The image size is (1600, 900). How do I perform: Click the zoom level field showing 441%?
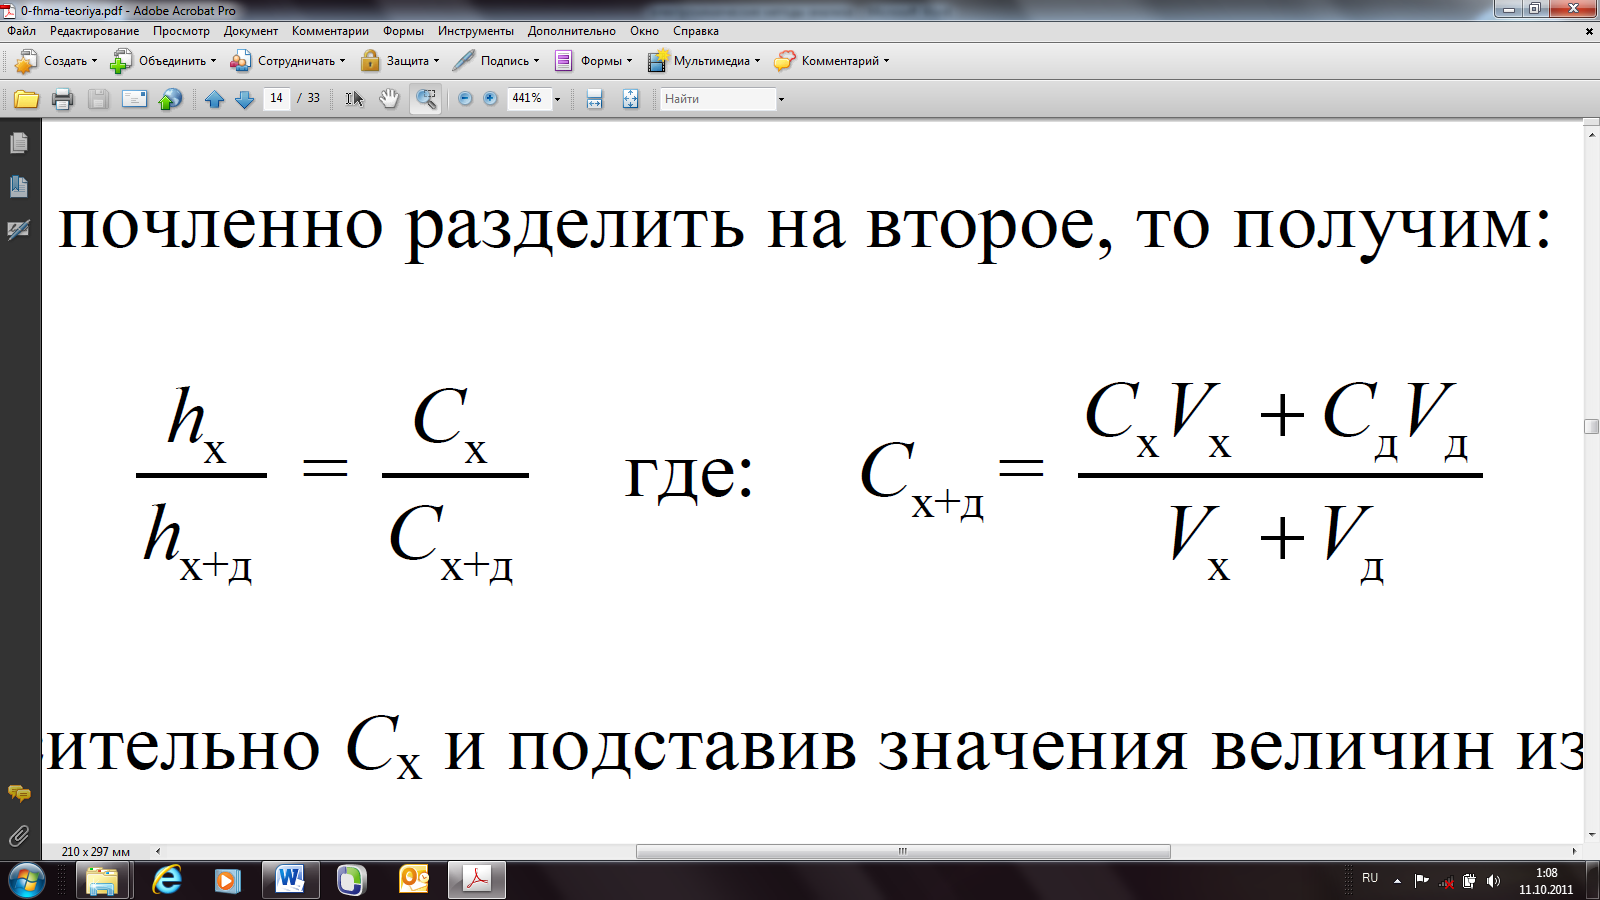529,98
